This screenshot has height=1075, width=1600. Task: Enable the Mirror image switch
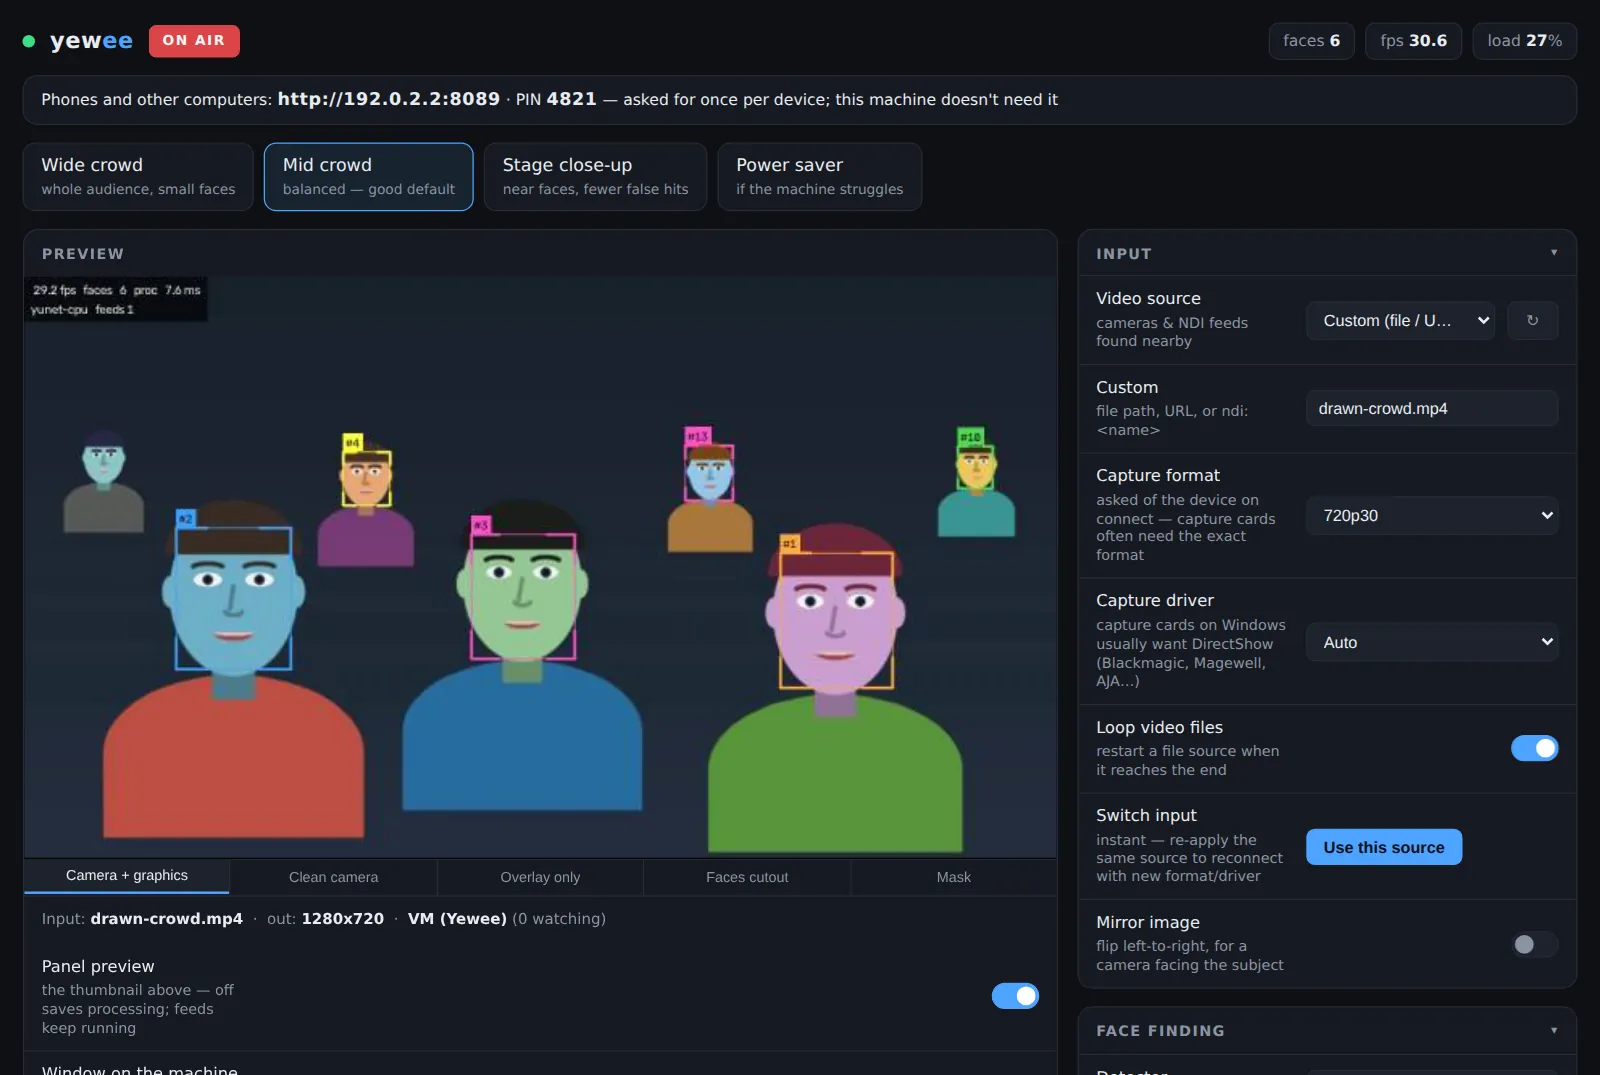1534,944
